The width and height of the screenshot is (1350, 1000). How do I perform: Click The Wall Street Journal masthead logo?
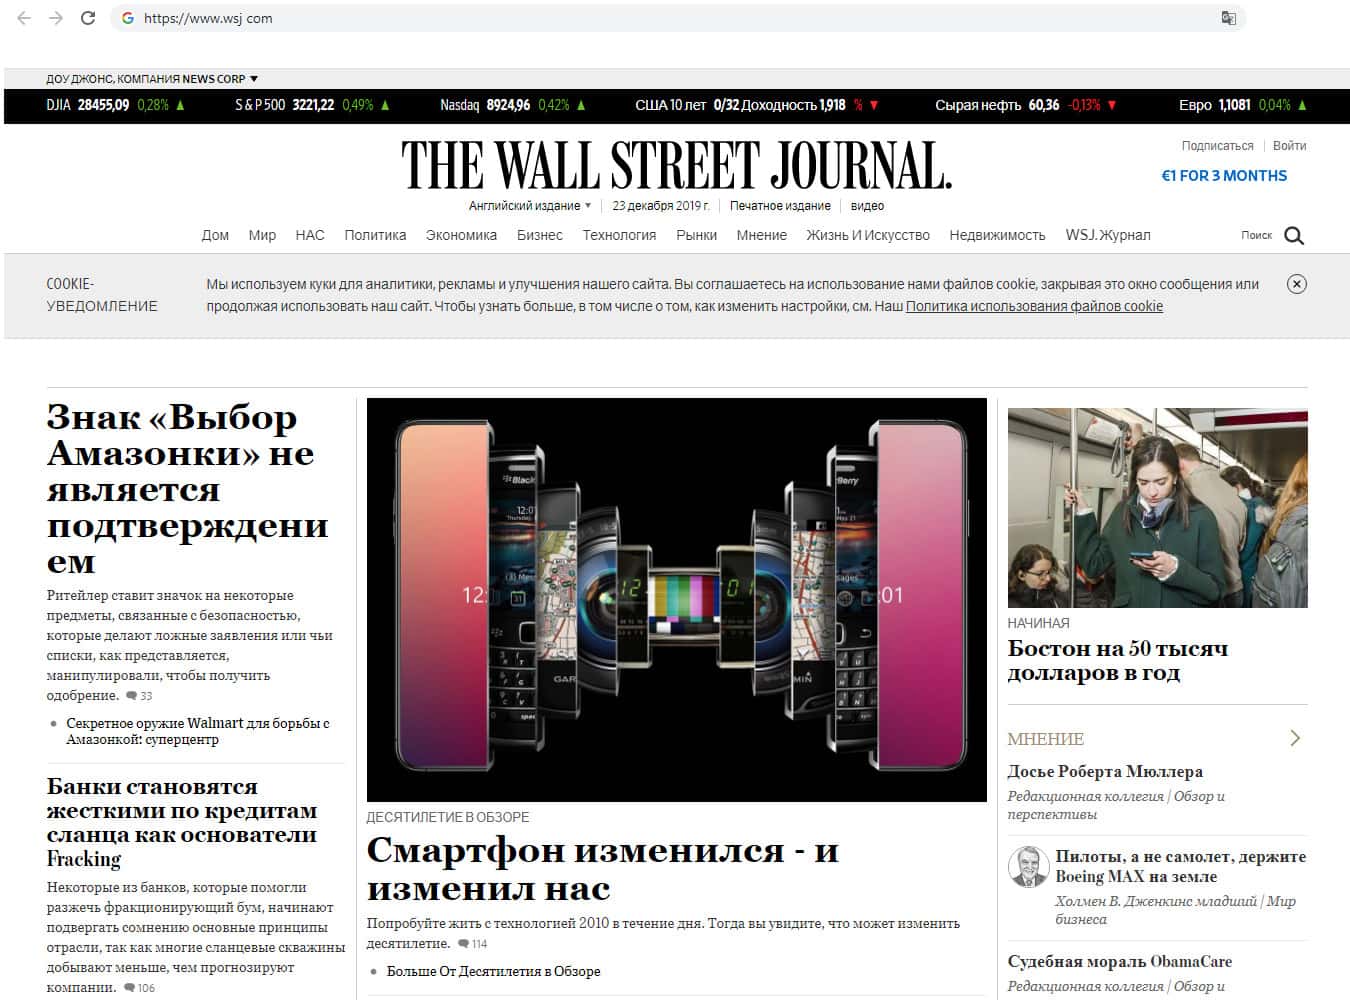click(x=676, y=165)
